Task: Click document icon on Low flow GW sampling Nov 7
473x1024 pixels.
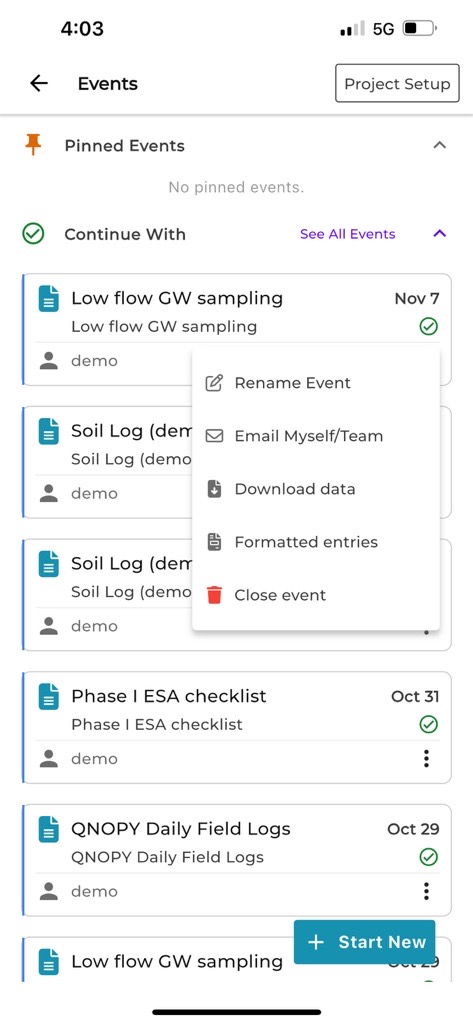Action: coord(49,298)
